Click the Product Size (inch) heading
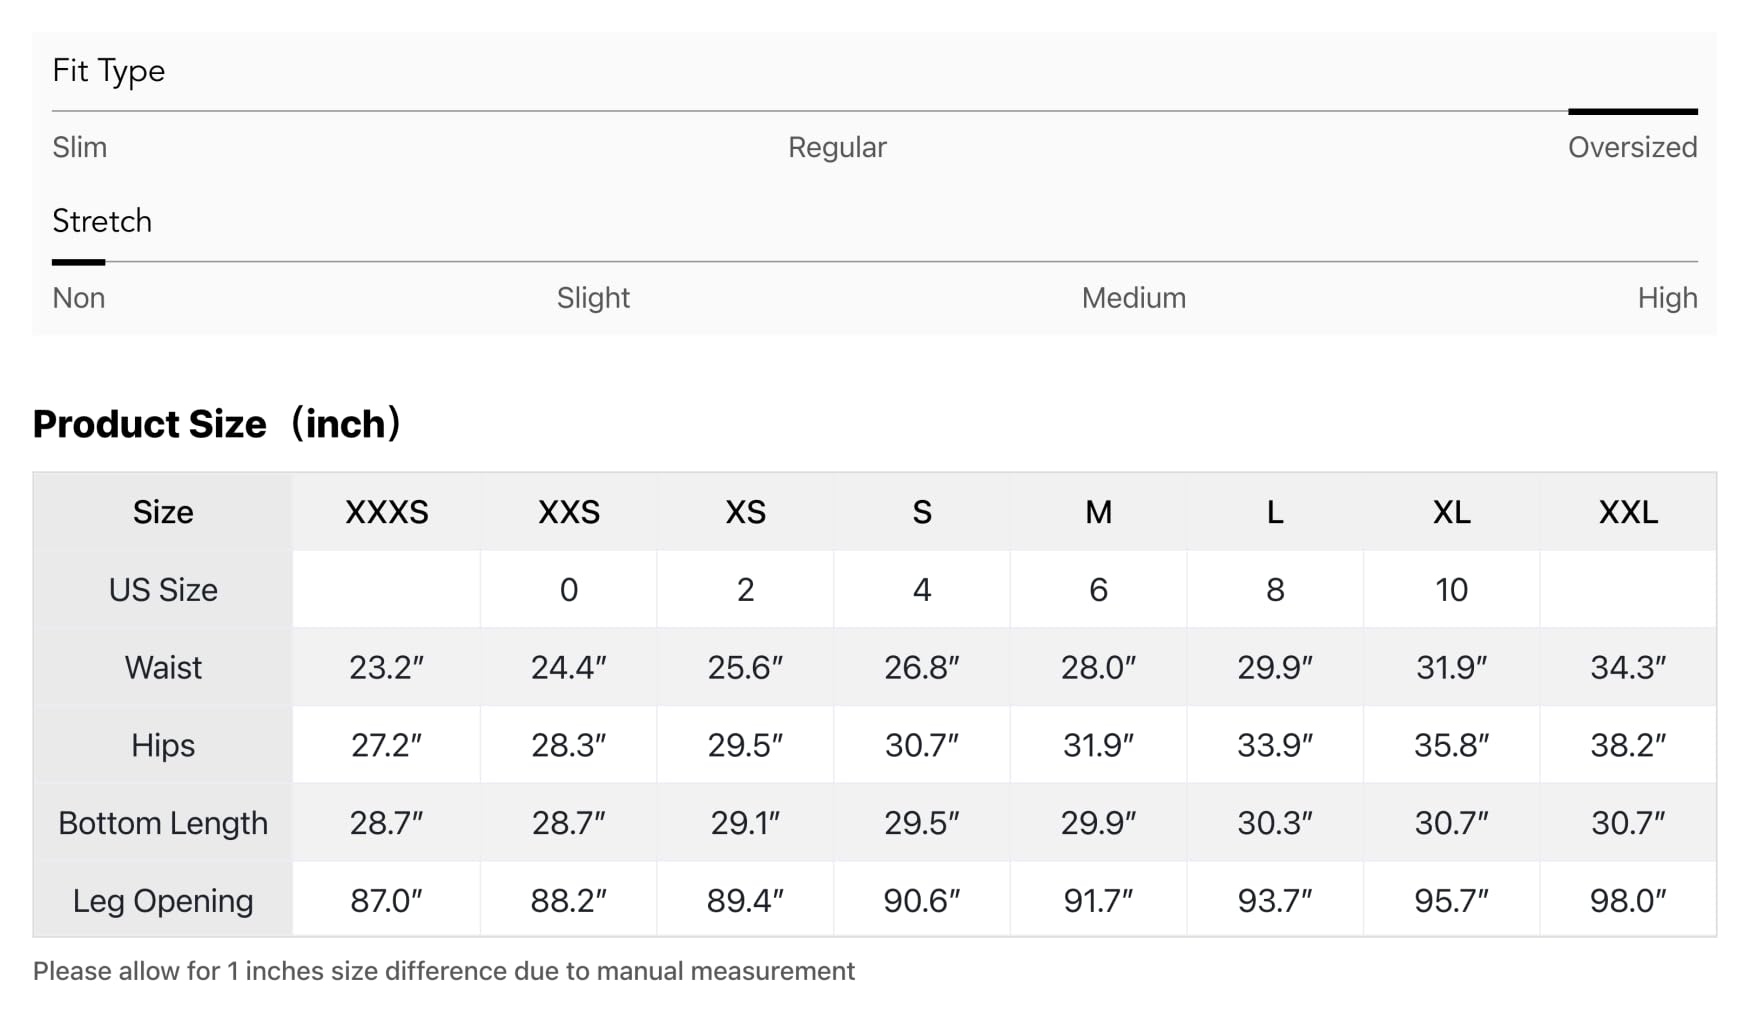1750x1015 pixels. click(217, 424)
